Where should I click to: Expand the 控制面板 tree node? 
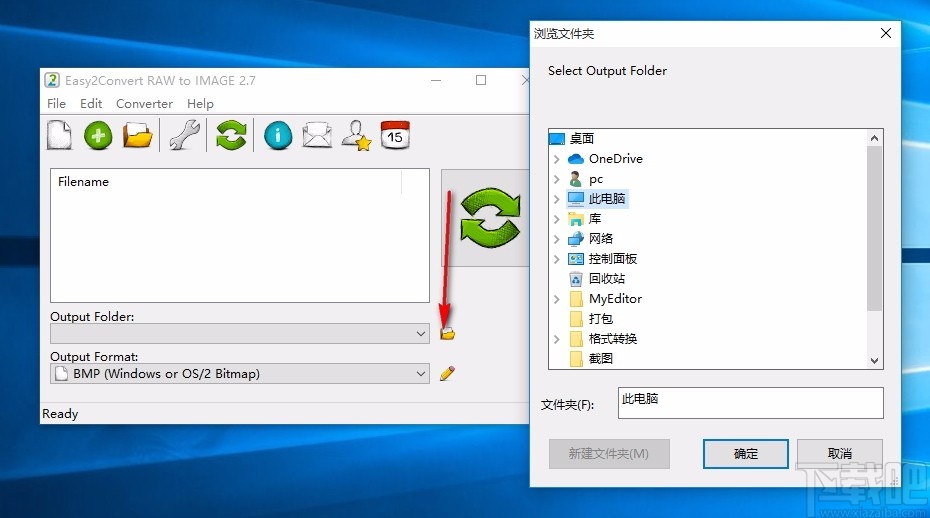tap(556, 259)
